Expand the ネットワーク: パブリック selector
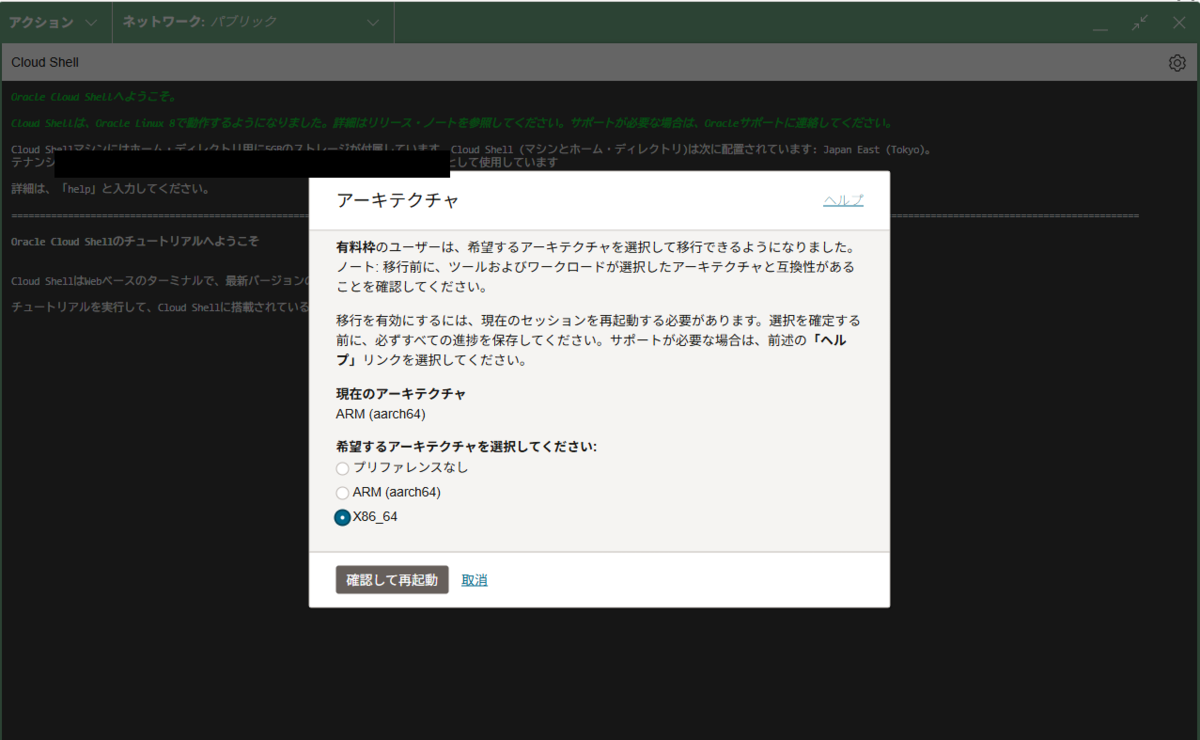 coord(252,22)
